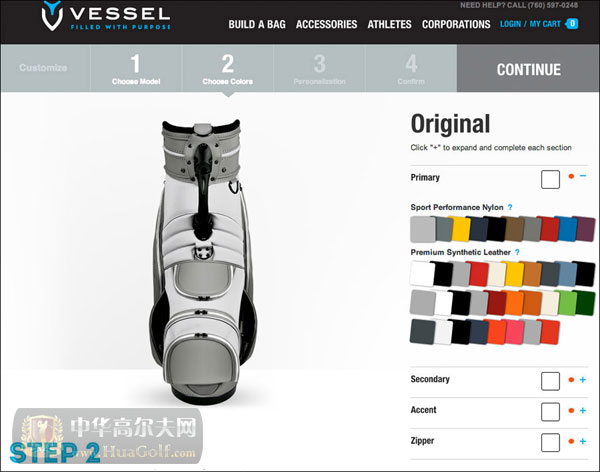Click the CONTINUE button

(x=528, y=69)
